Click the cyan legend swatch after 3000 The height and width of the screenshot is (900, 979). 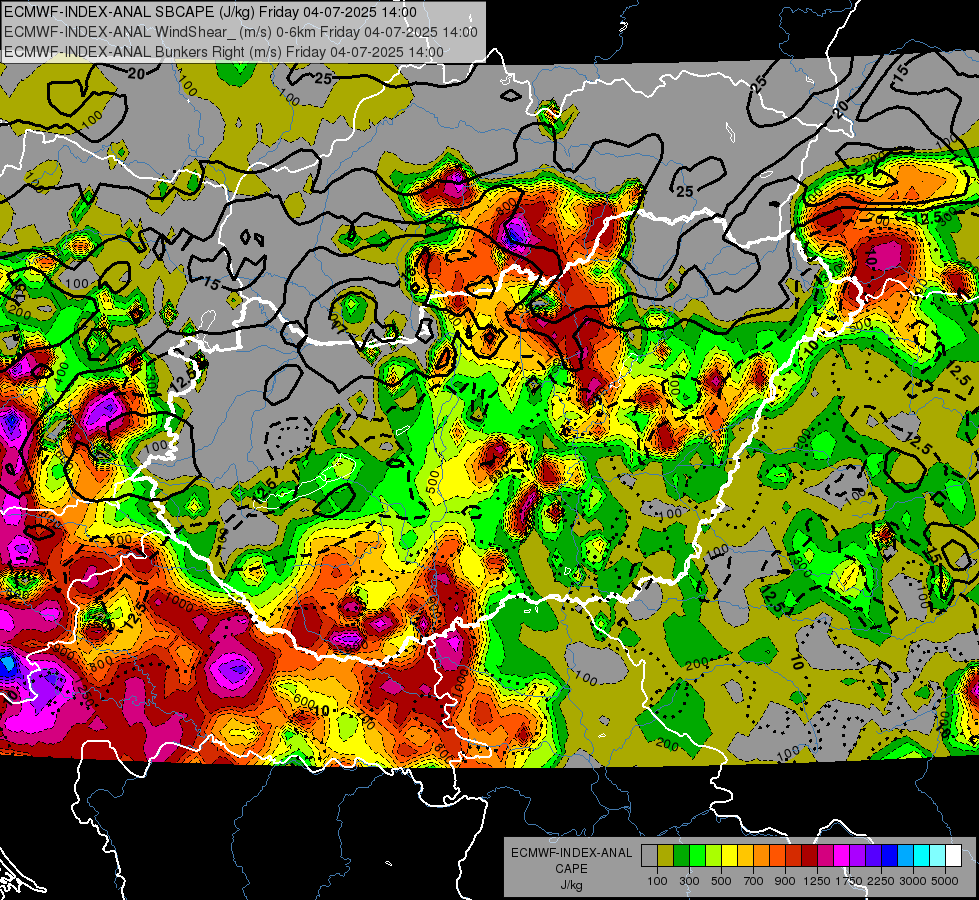[922, 855]
